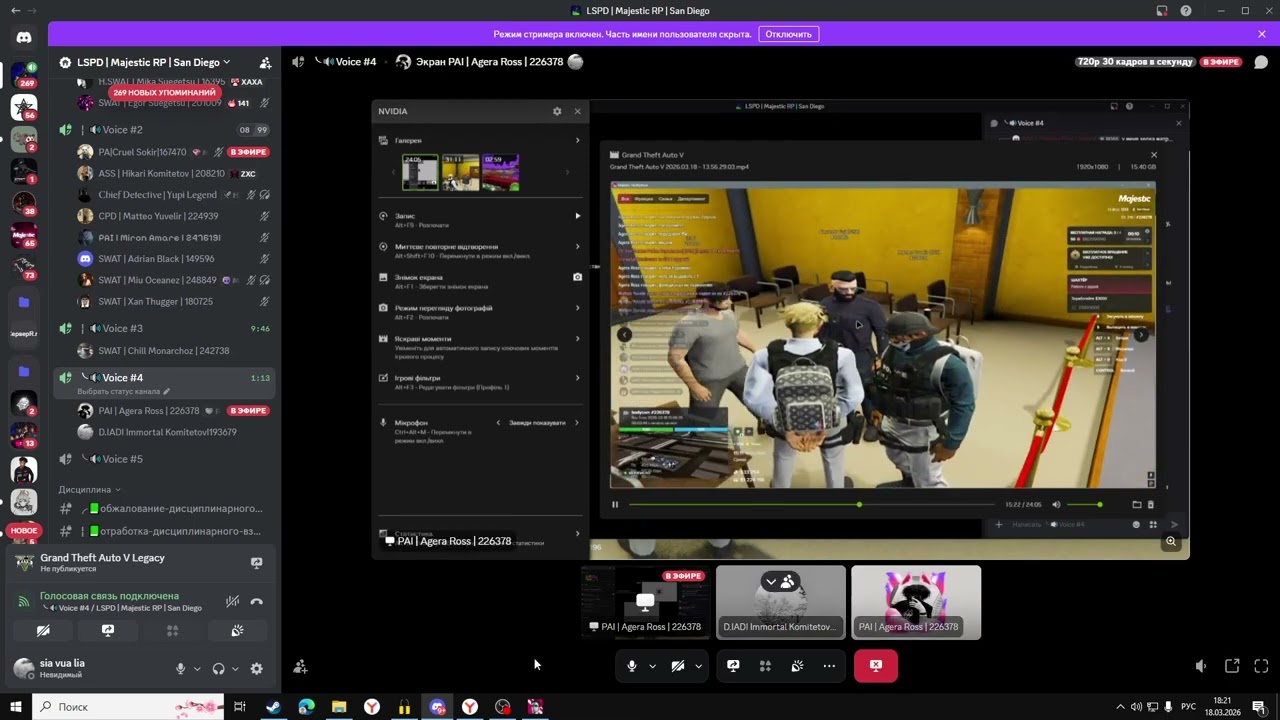The width and height of the screenshot is (1280, 720).
Task: Open Discord help icon in title bar
Action: [1186, 11]
